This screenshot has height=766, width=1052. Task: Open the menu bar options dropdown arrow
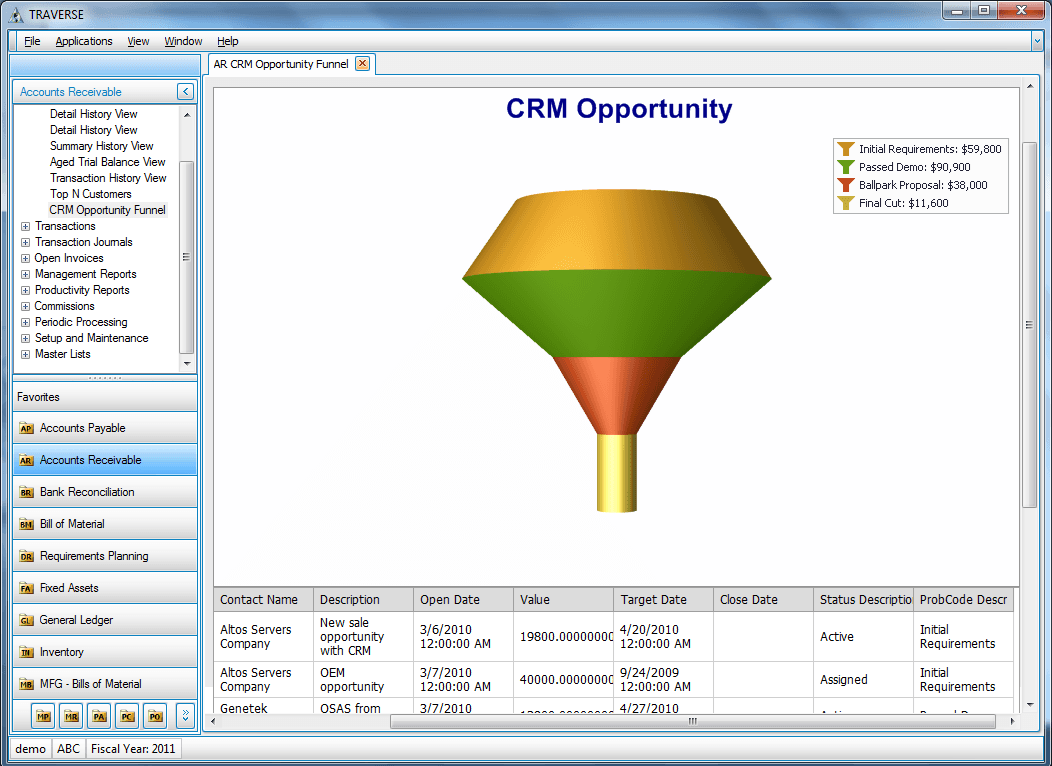click(1037, 42)
